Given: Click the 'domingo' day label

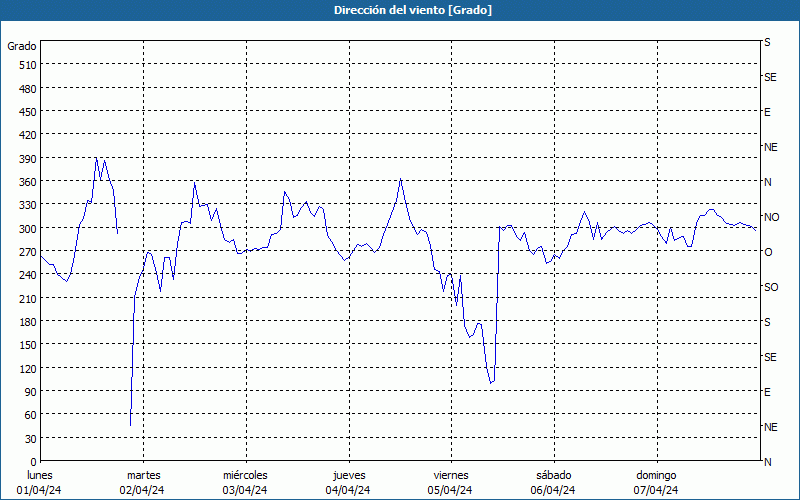Looking at the screenshot, I should (x=656, y=476).
